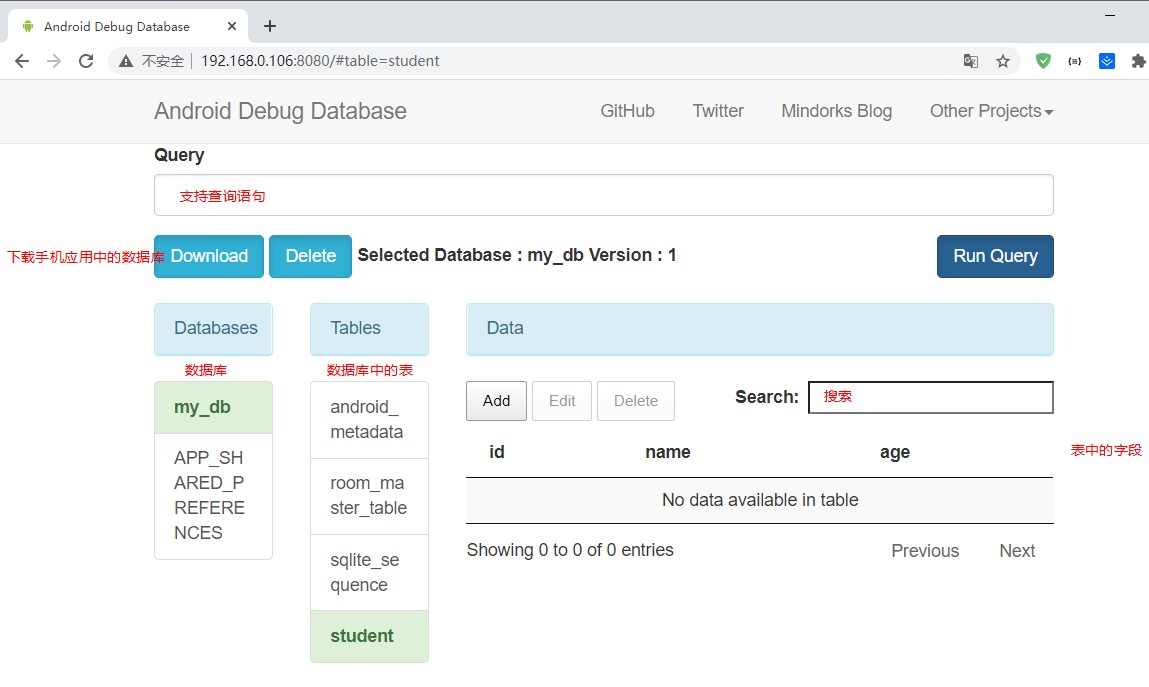
Task: Click the blue Download button
Action: 209,256
